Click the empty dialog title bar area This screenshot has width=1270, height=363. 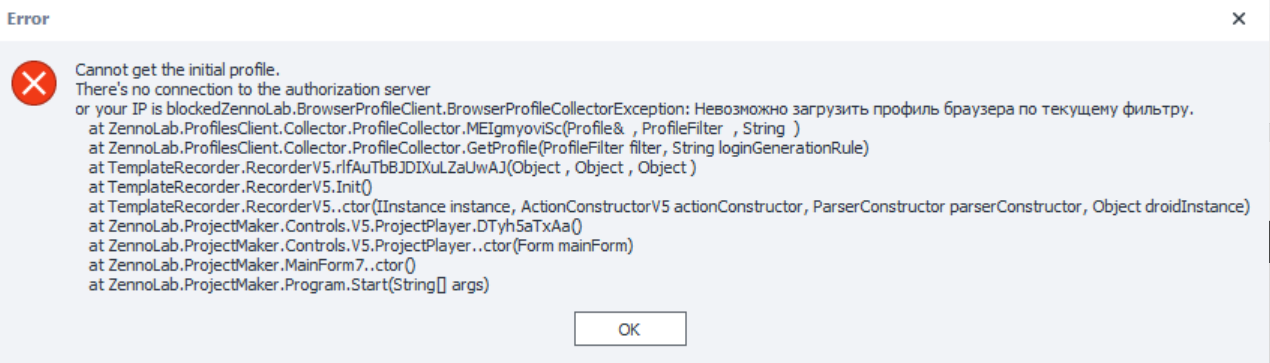tap(630, 19)
